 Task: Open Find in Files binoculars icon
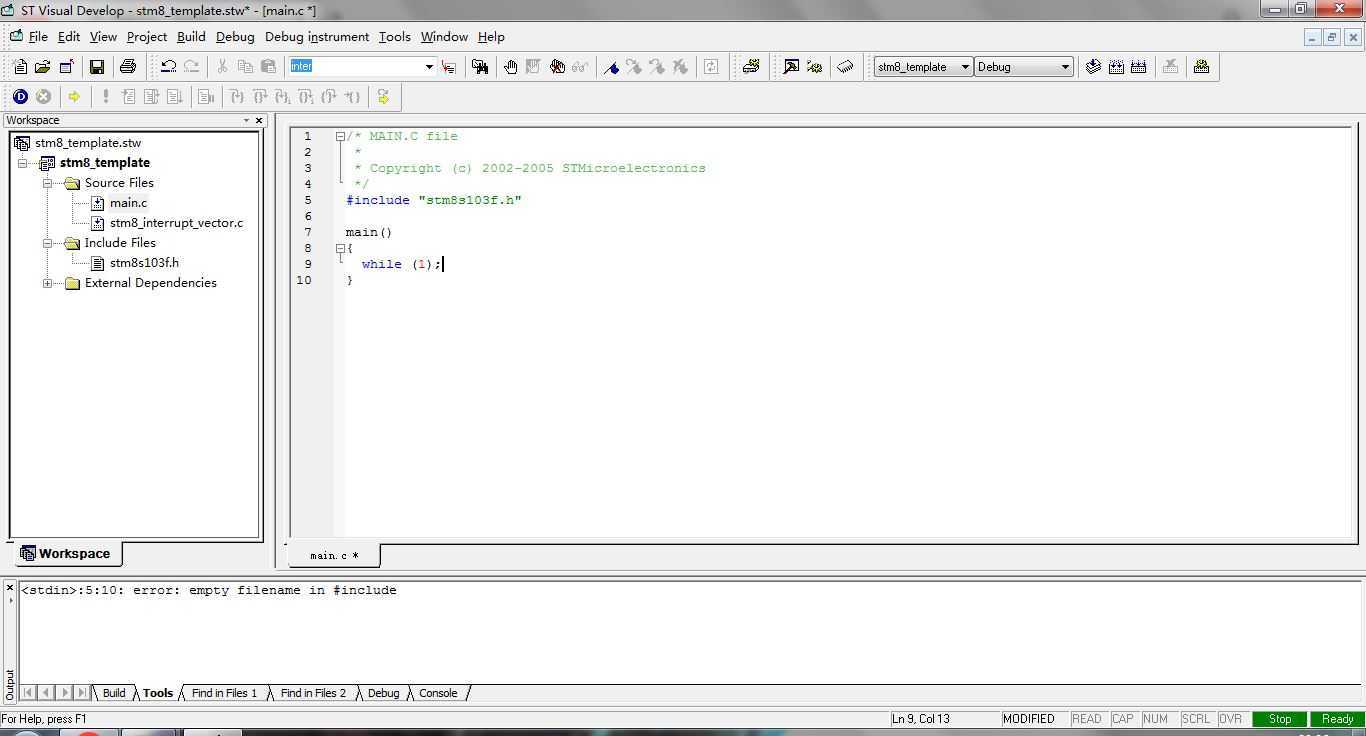coord(480,67)
